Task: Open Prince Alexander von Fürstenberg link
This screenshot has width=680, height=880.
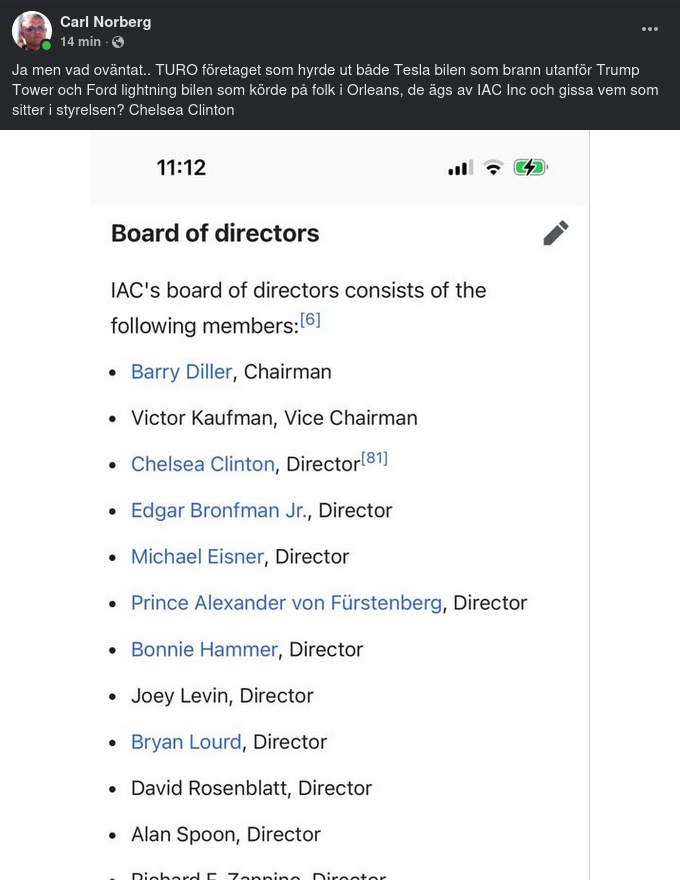Action: click(x=286, y=603)
